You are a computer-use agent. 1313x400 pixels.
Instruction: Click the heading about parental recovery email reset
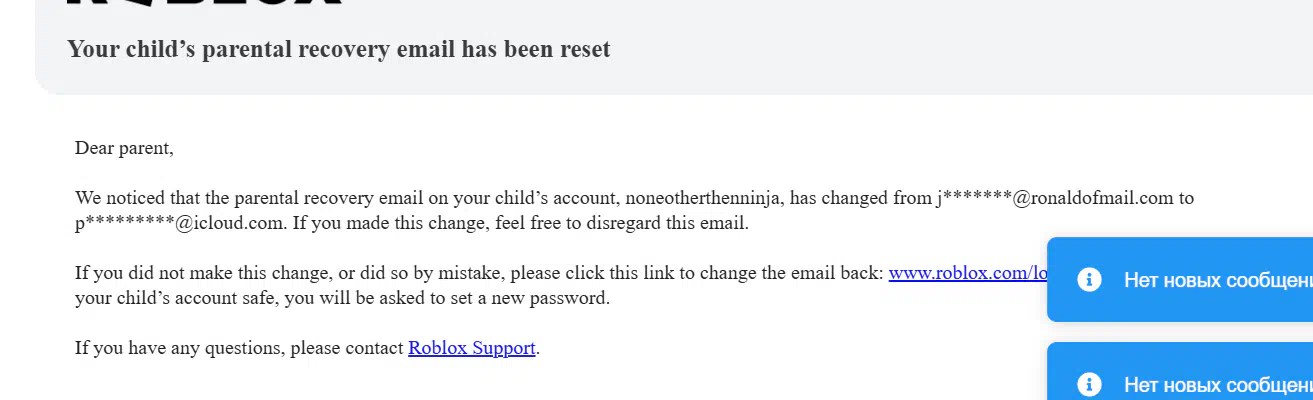click(338, 48)
